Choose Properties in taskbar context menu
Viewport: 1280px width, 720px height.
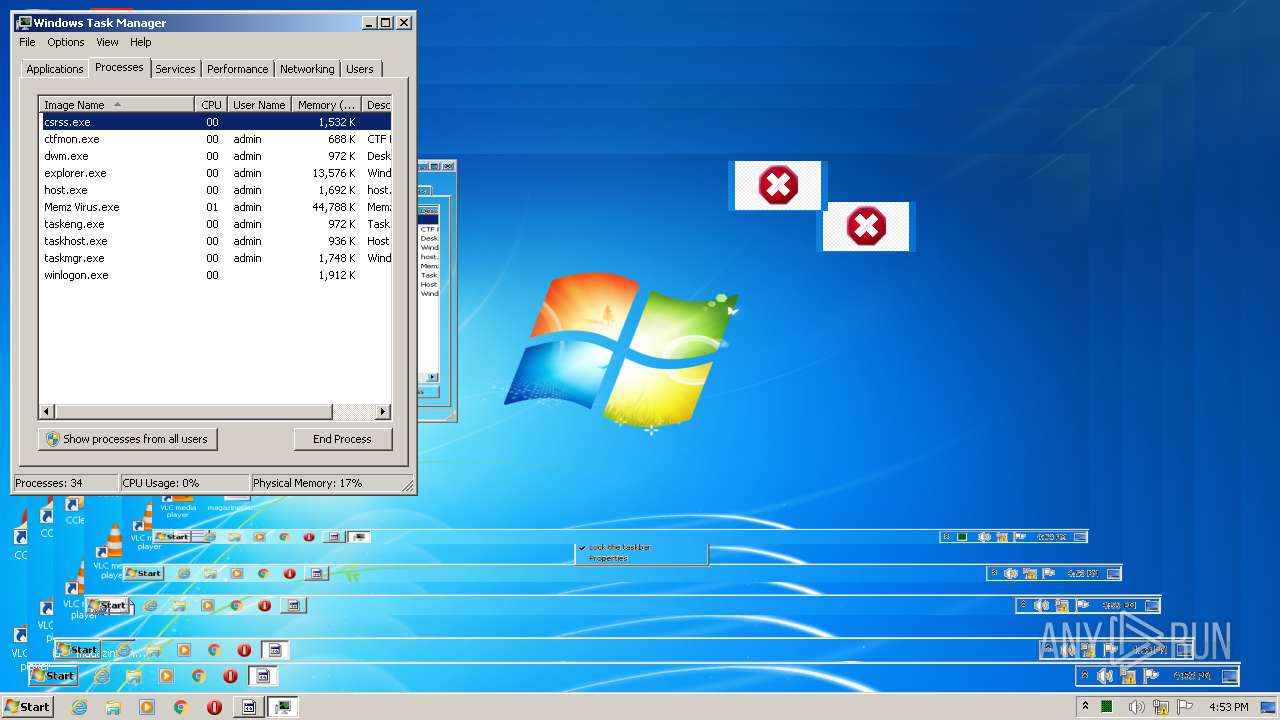608,558
